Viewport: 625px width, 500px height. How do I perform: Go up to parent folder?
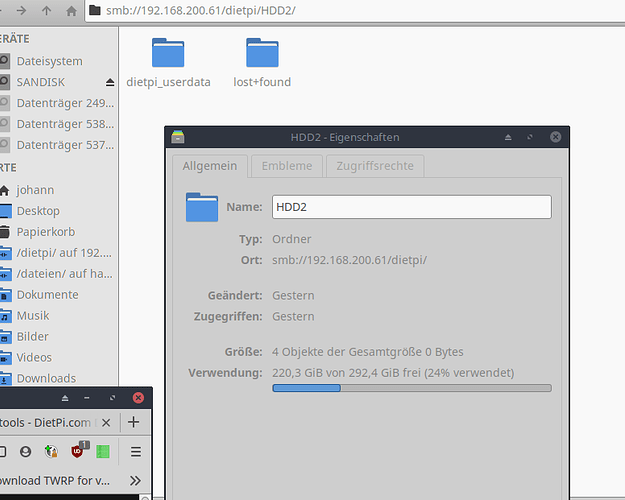47,10
